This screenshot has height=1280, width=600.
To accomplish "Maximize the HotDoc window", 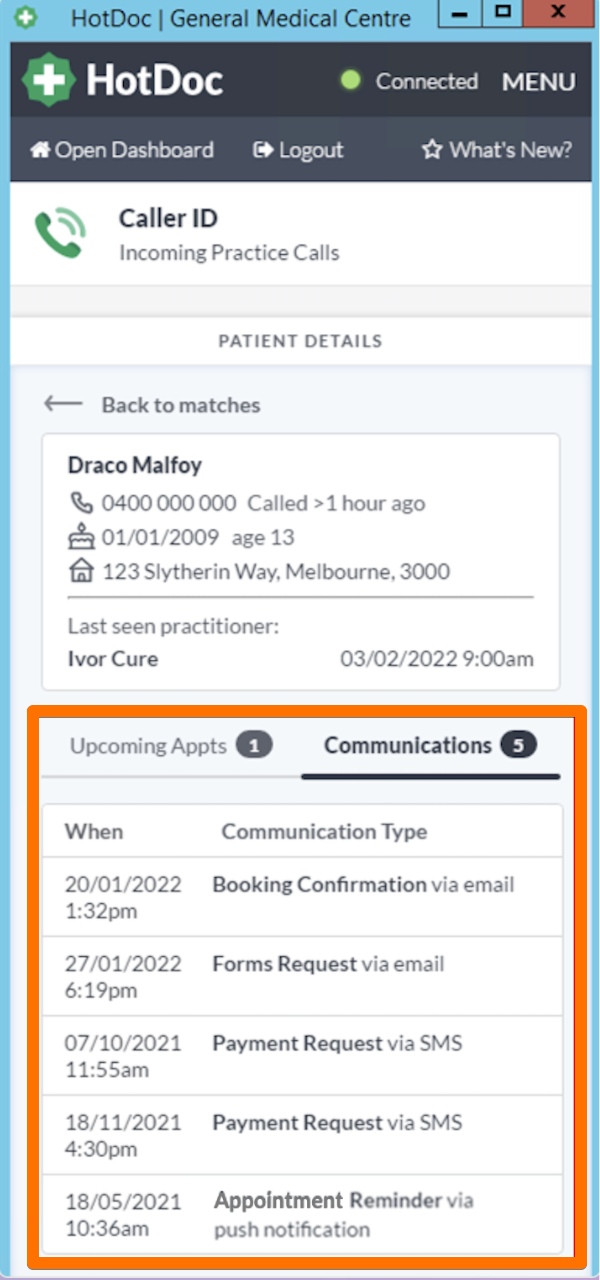I will click(502, 14).
